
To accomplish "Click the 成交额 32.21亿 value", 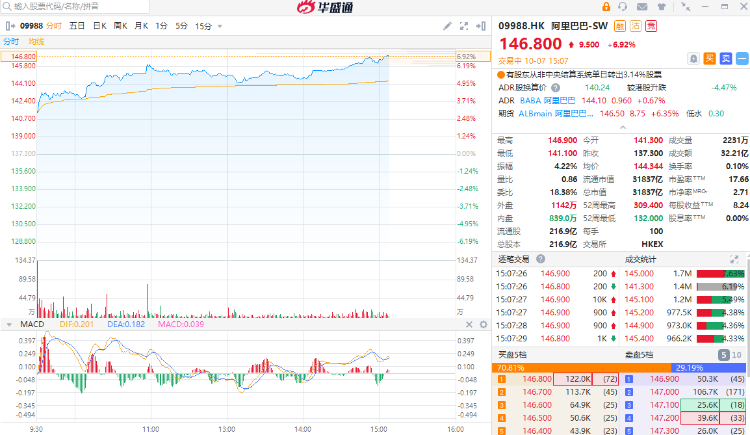I will 734,153.
